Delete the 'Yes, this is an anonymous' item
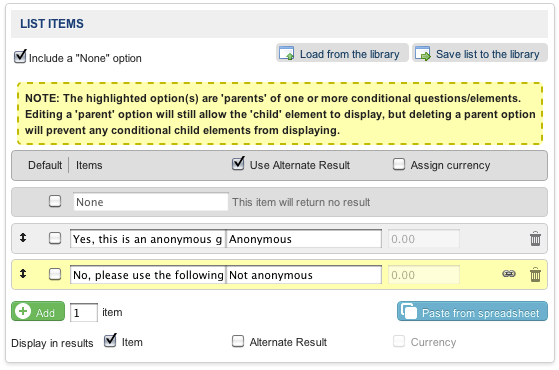 pos(535,238)
